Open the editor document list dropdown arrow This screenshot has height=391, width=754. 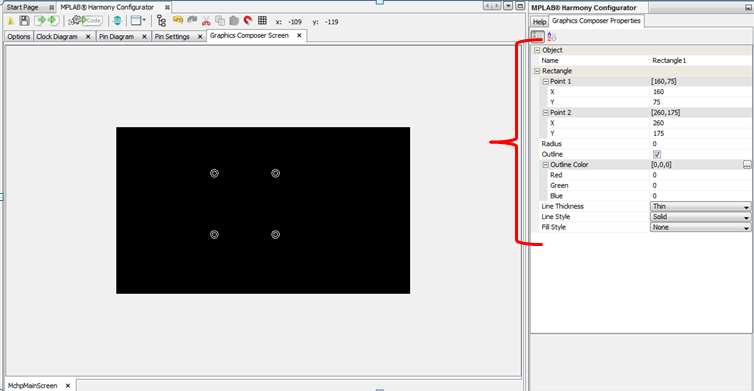508,6
